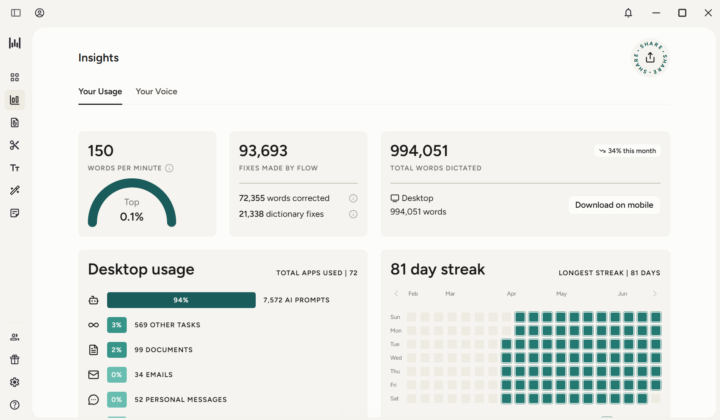720x420 pixels.
Task: Open the user account profile icon
Action: [x=39, y=13]
